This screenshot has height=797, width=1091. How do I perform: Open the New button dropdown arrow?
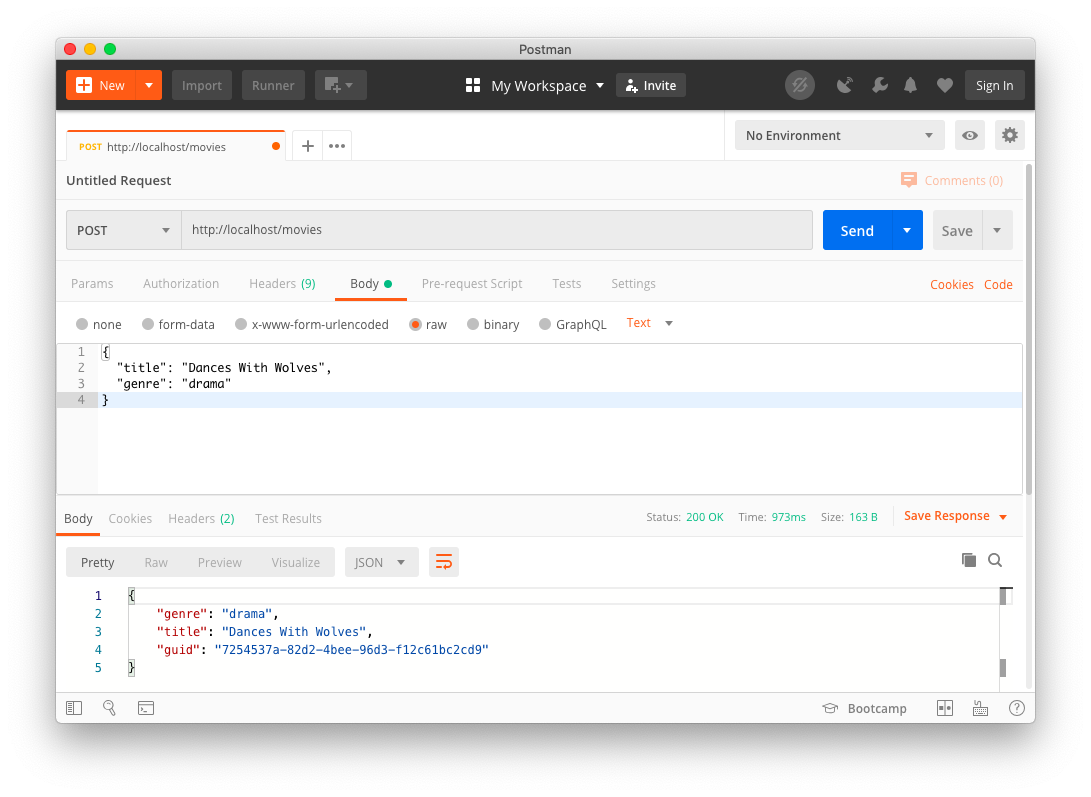pos(149,86)
